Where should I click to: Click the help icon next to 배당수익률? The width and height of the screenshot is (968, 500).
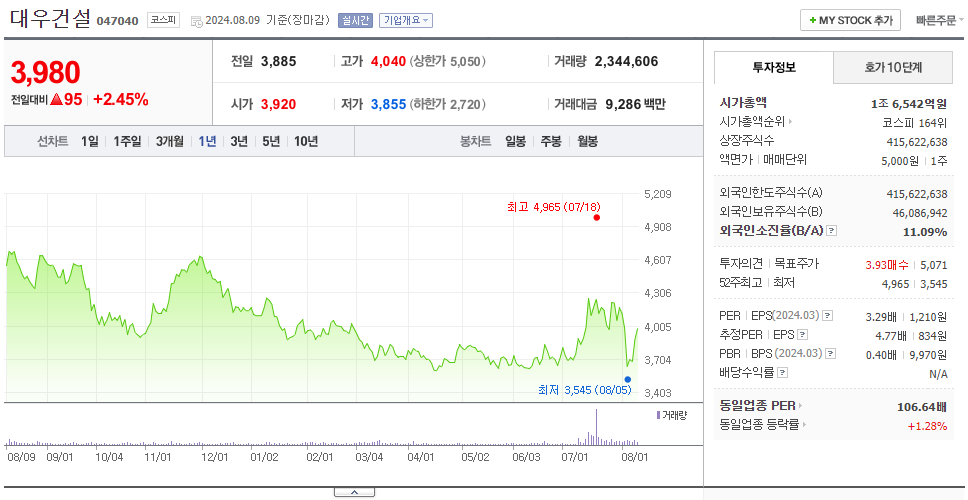click(x=783, y=373)
